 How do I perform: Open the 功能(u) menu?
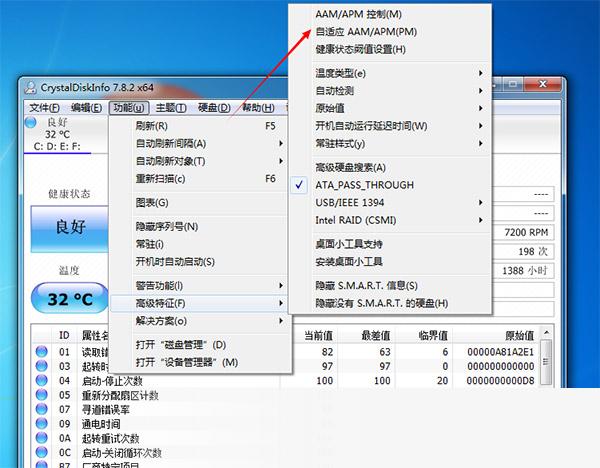tap(129, 108)
